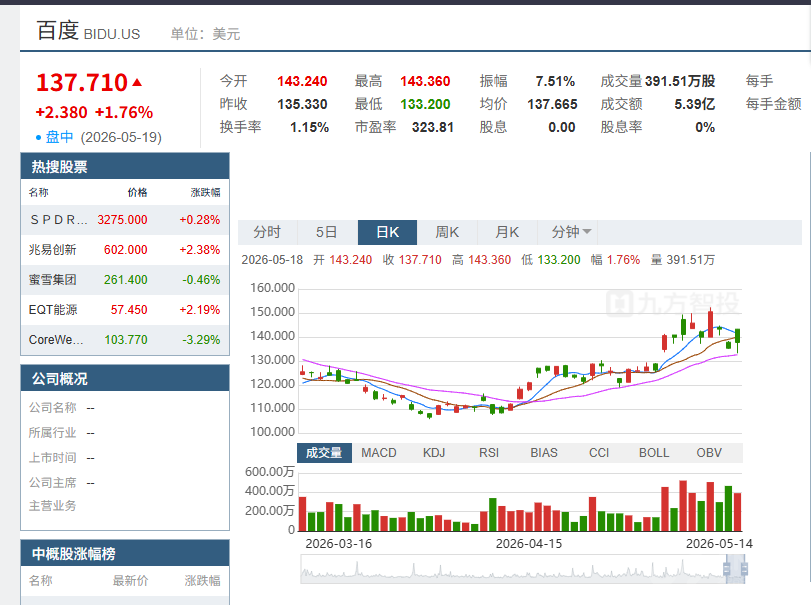Click the BIDU.US ticker symbol

point(112,34)
